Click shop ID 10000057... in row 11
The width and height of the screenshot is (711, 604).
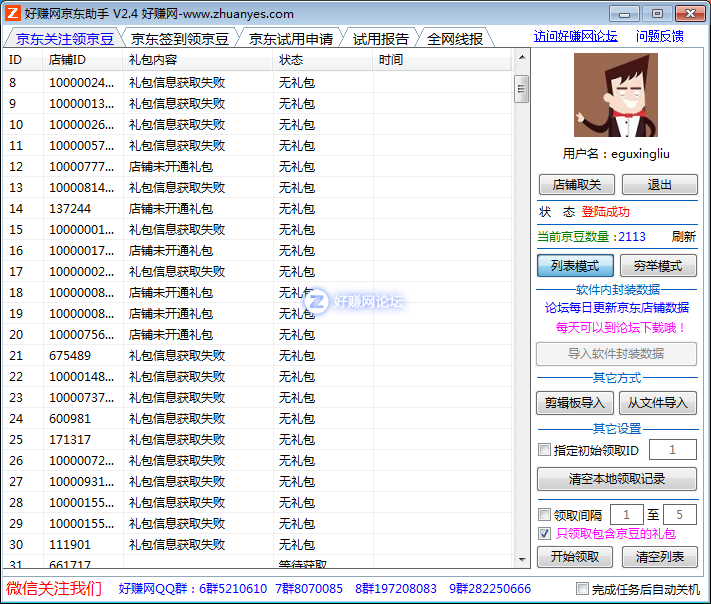coord(82,146)
